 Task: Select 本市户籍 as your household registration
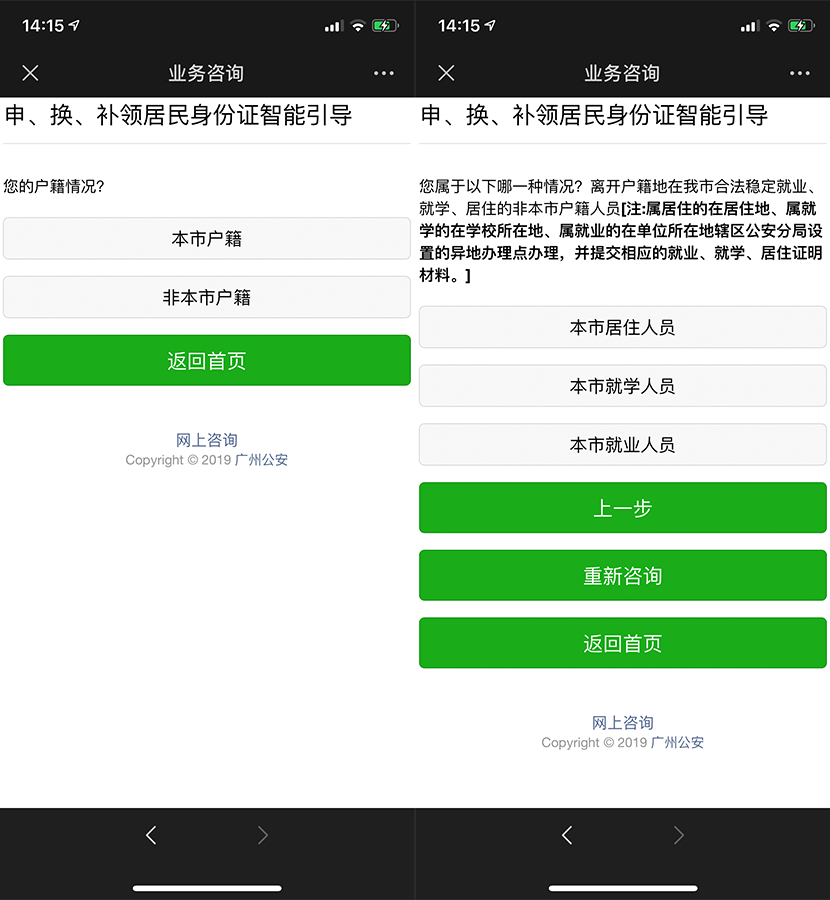(x=206, y=239)
